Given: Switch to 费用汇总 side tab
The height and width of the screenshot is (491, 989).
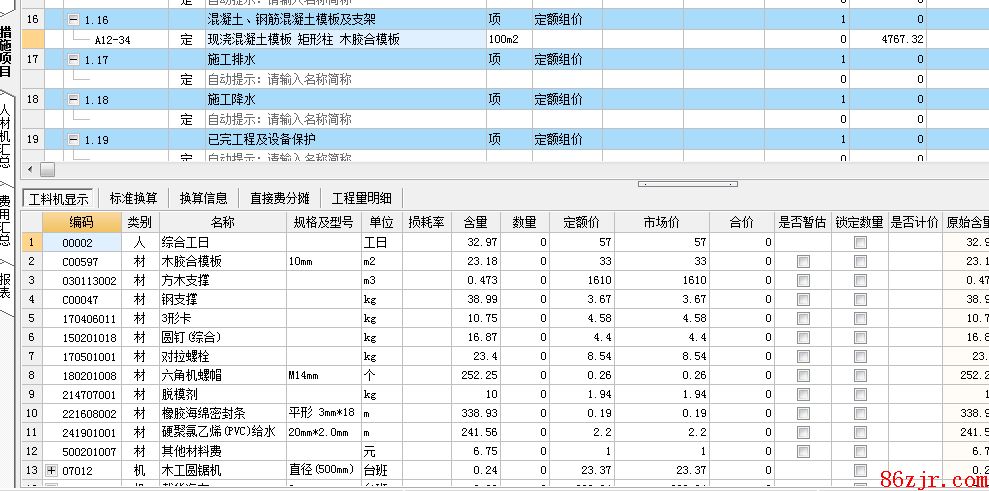Looking at the screenshot, I should click(x=7, y=220).
